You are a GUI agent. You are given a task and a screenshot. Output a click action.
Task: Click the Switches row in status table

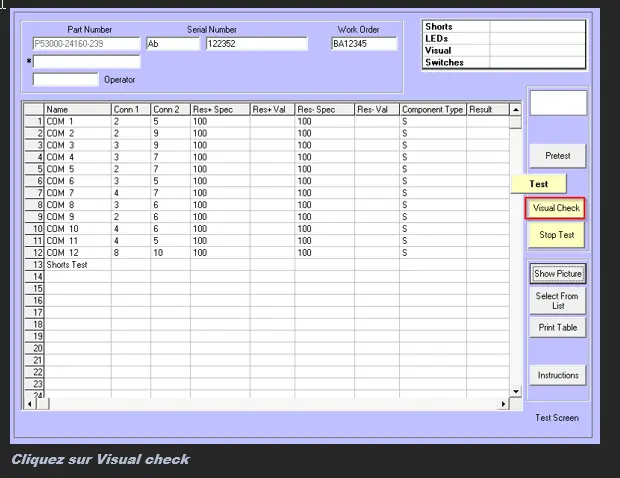click(504, 62)
